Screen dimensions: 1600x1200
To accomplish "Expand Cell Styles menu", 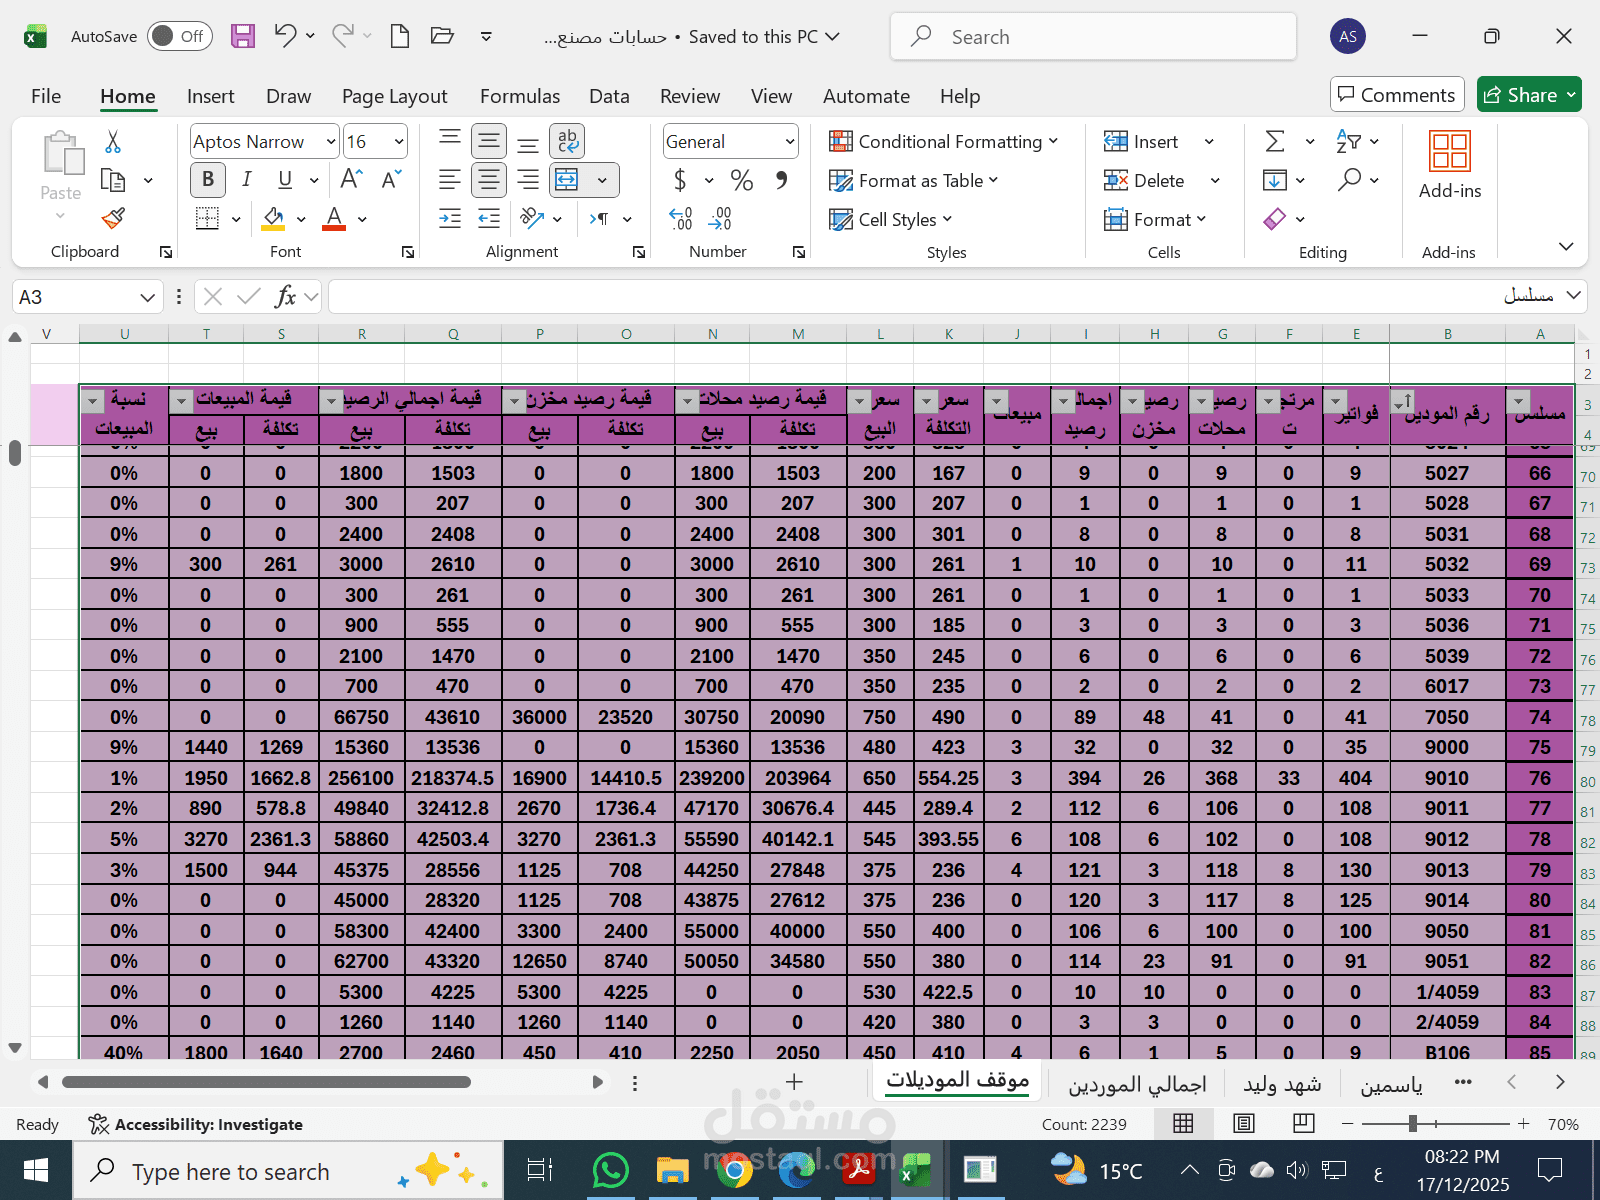I will point(890,219).
